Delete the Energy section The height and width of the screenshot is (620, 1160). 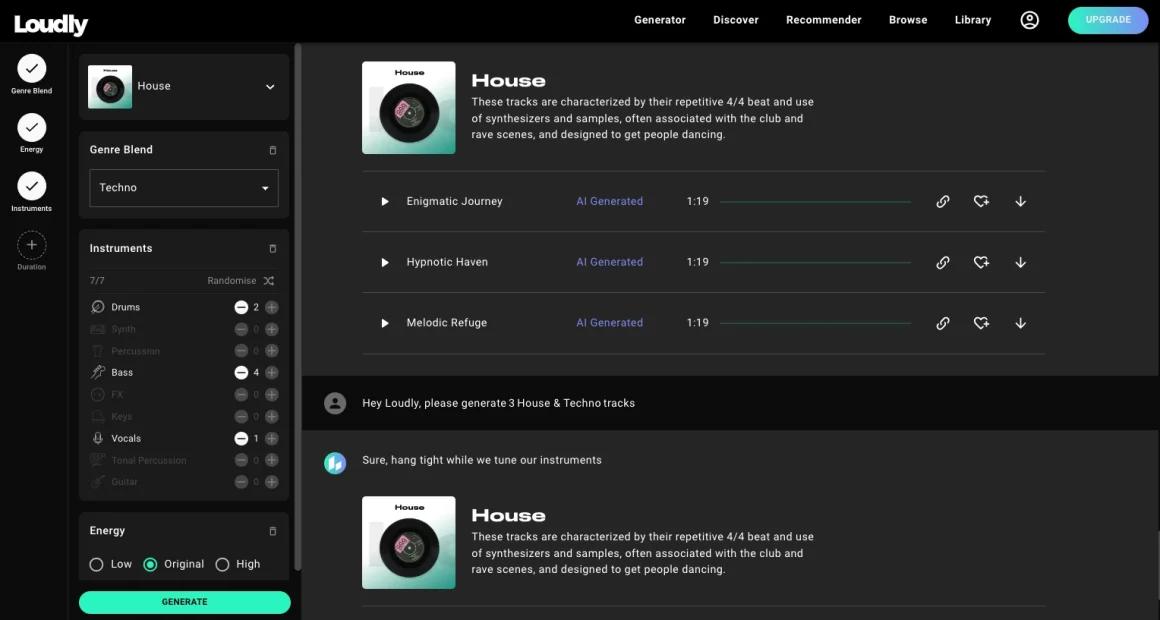coord(272,531)
